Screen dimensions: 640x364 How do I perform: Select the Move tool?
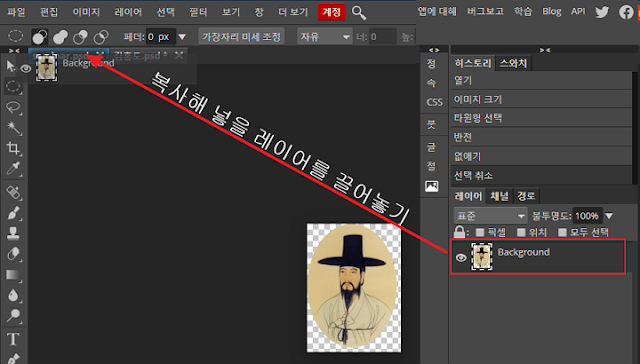(x=11, y=66)
